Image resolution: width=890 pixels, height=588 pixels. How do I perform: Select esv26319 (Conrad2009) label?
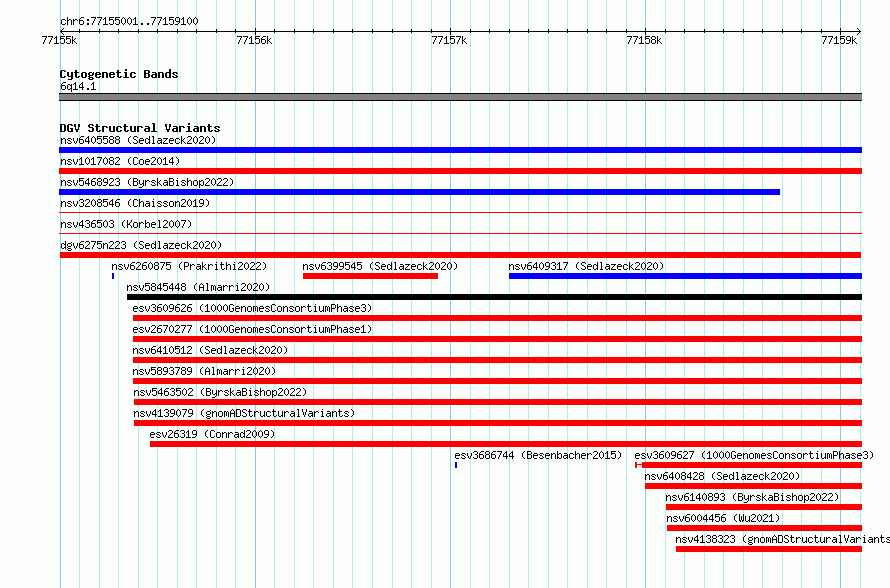(x=212, y=434)
